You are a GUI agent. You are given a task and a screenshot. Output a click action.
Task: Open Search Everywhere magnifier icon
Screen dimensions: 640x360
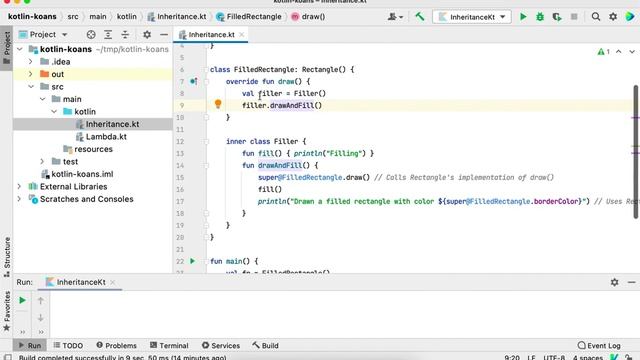point(596,17)
